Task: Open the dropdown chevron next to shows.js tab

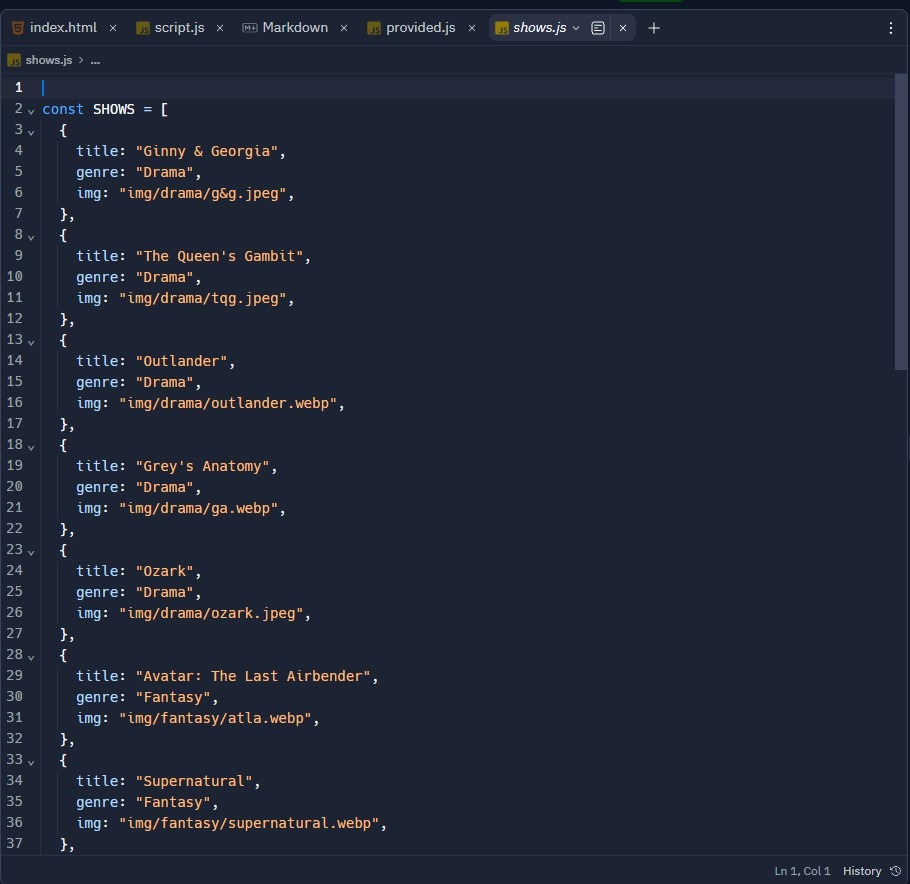Action: 575,28
